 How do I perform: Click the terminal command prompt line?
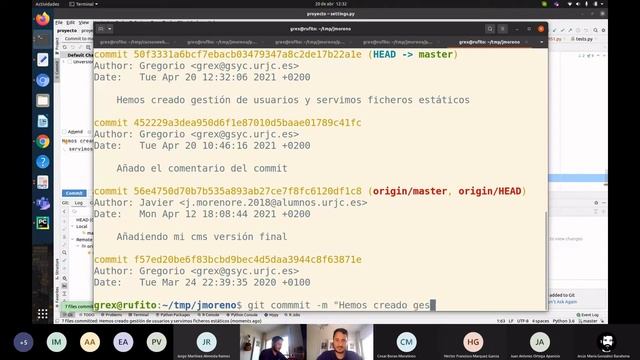(264, 305)
